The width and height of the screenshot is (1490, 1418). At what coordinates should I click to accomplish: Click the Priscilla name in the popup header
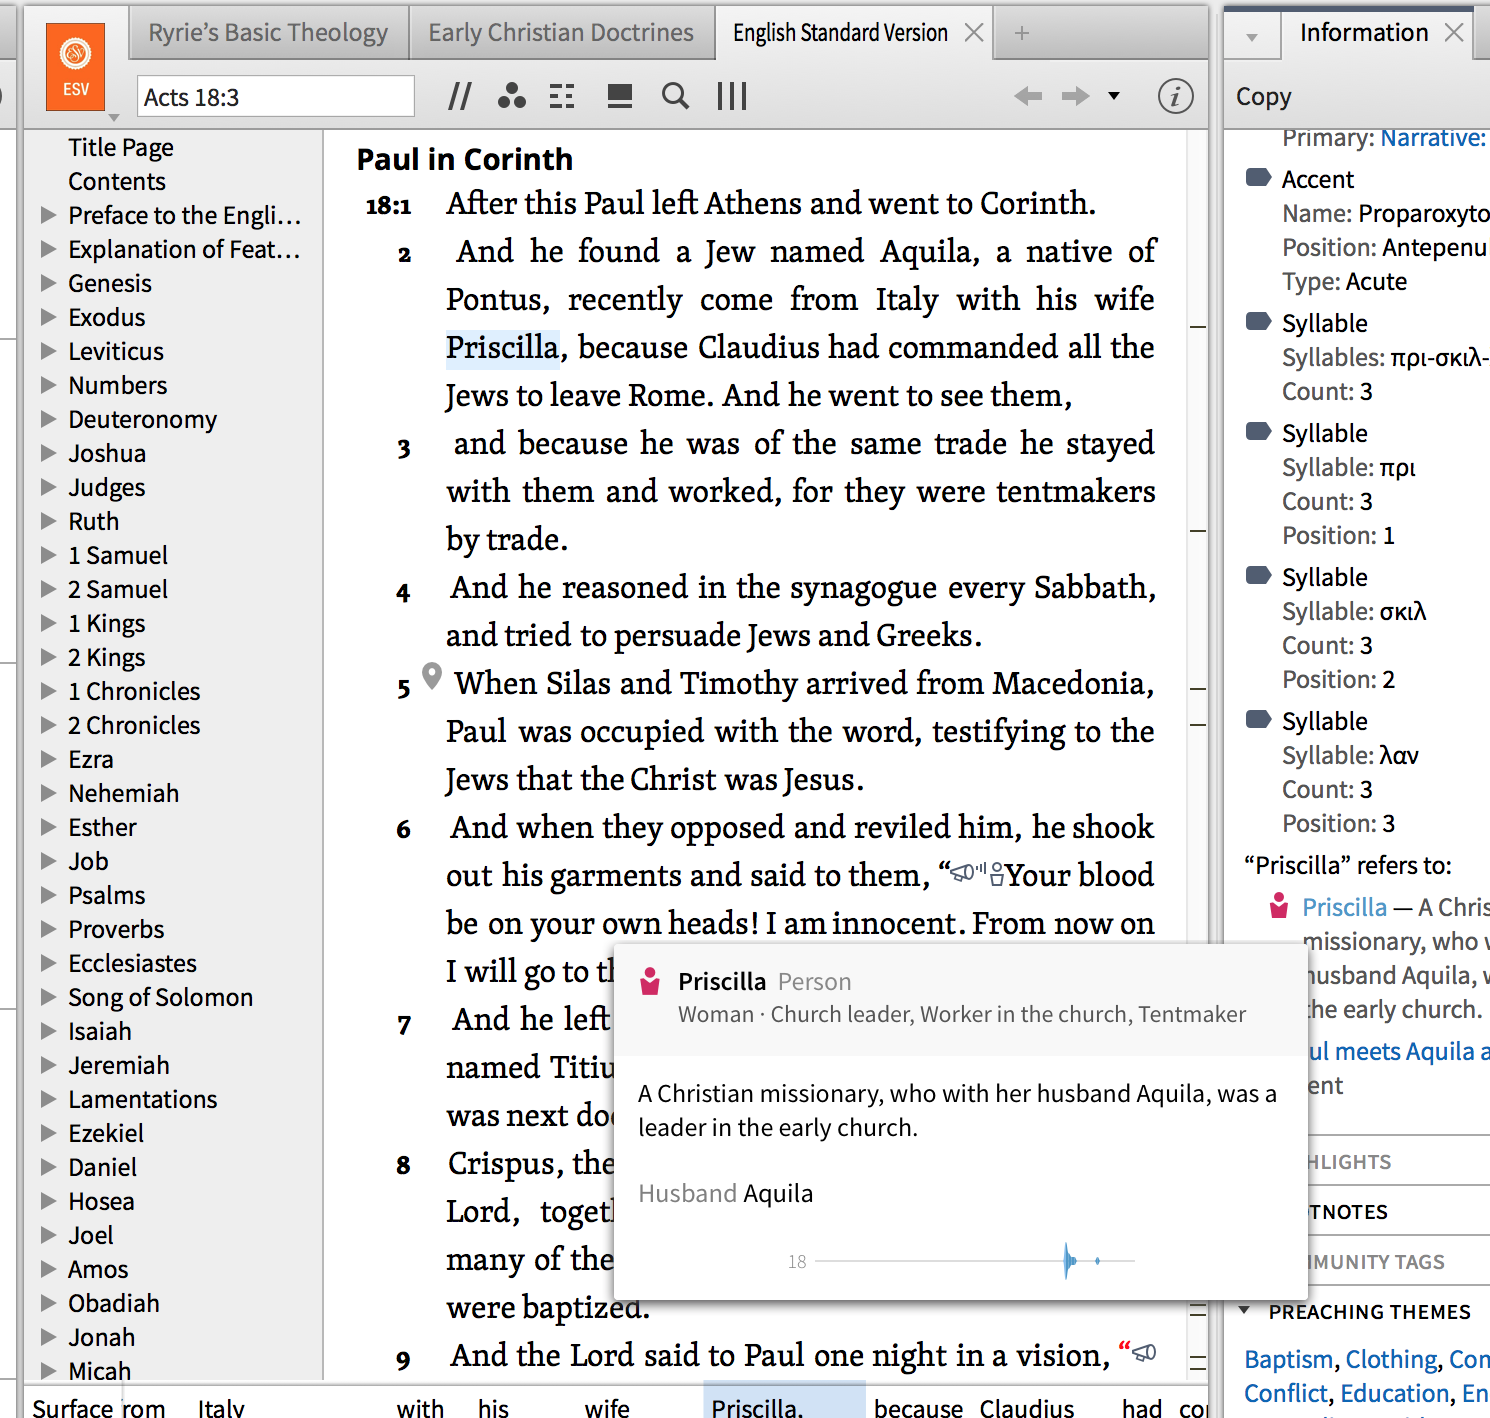[722, 981]
